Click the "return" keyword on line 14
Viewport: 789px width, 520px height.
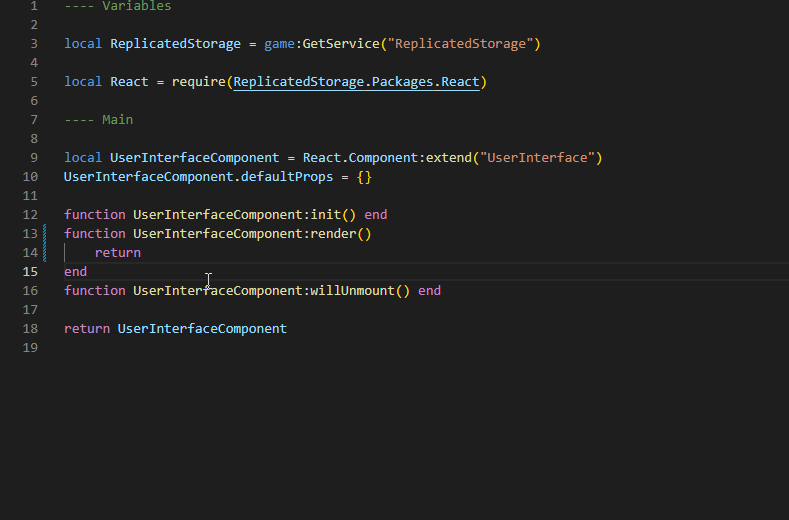[x=118, y=253]
